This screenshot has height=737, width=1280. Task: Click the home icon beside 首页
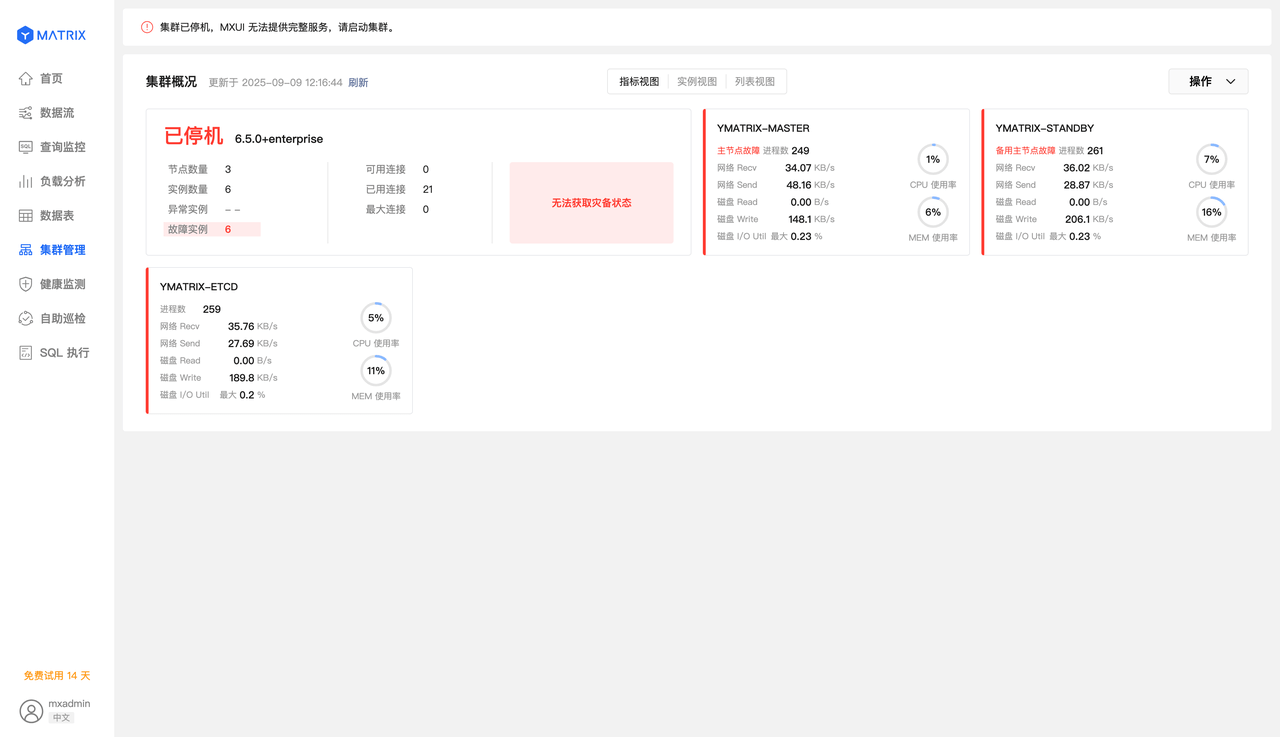(x=26, y=78)
